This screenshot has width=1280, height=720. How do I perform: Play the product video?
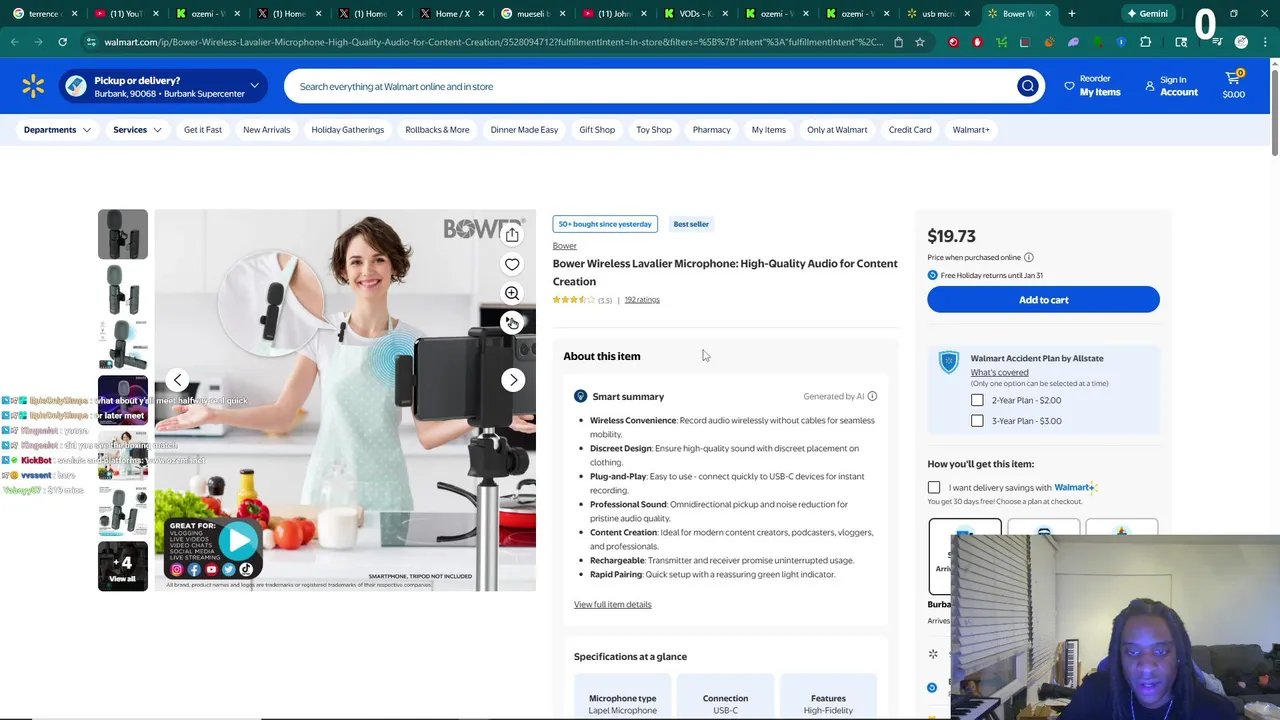(x=239, y=541)
